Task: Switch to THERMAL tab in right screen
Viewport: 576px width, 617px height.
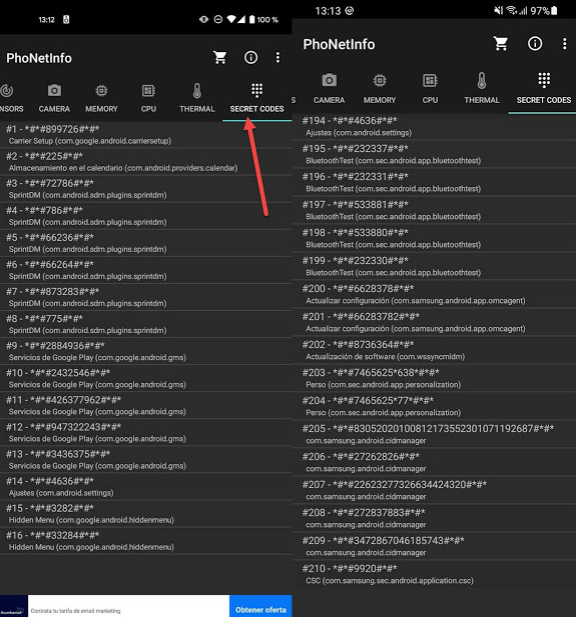Action: pyautogui.click(x=482, y=89)
